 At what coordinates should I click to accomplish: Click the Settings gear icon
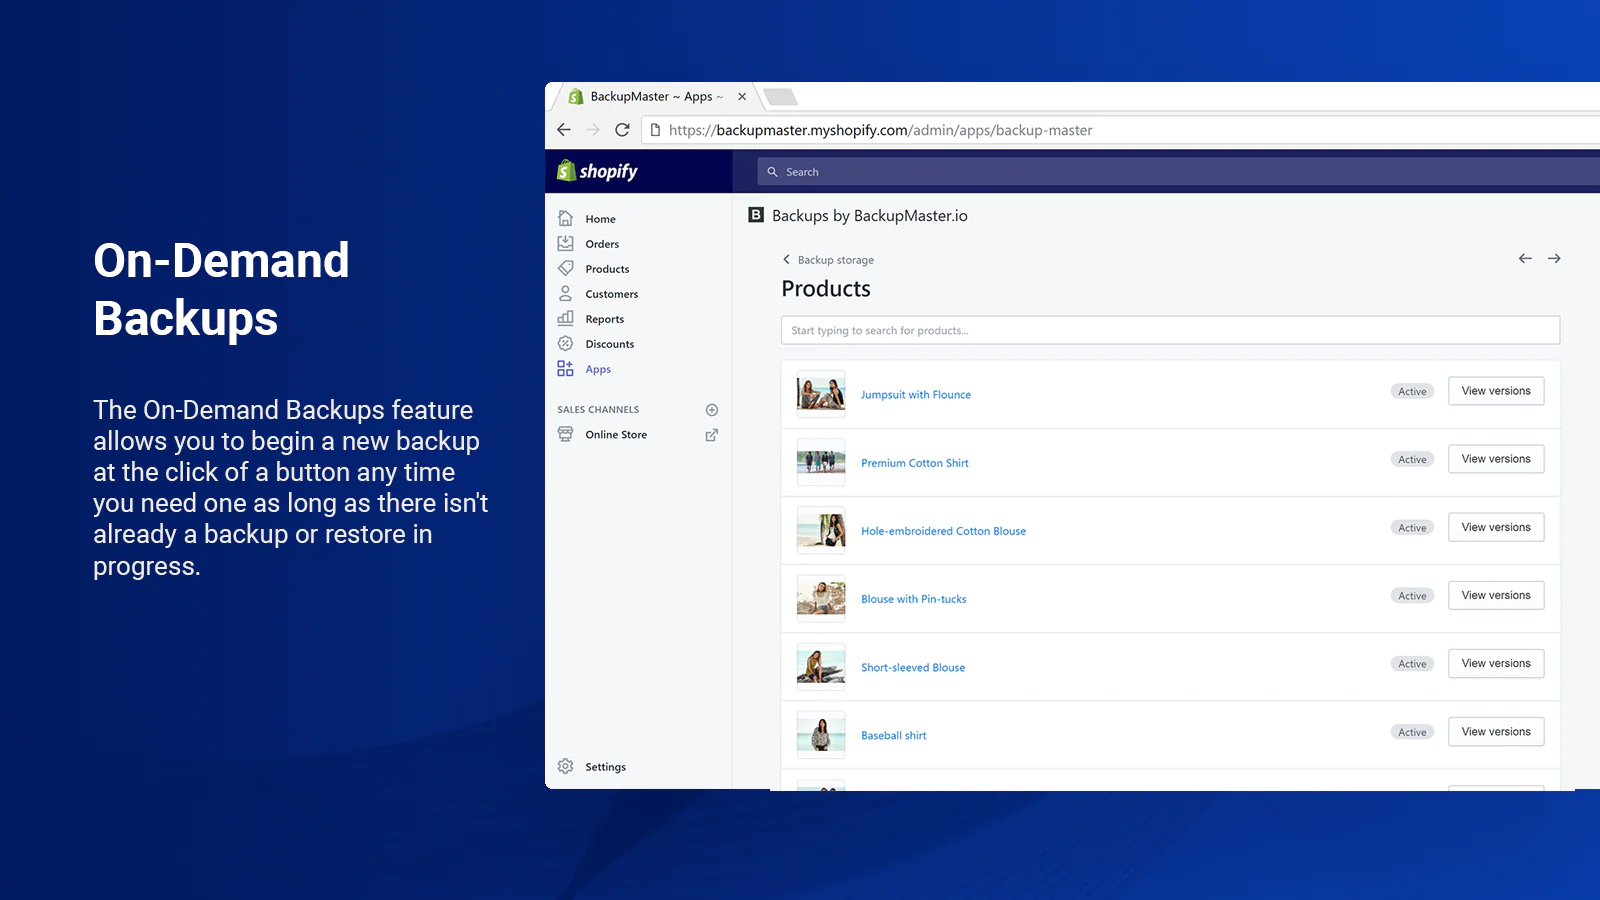click(x=565, y=766)
